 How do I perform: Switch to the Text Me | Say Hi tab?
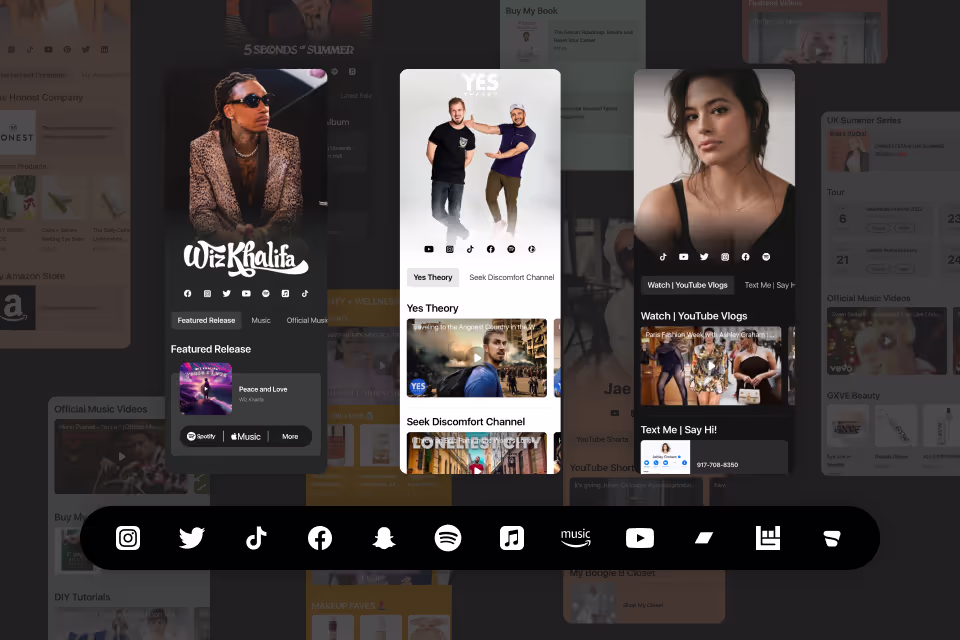[x=769, y=285]
